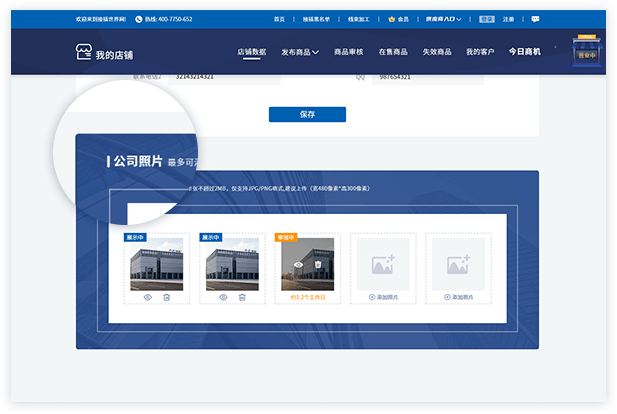Click the fifth slot's add-image placeholder icon
The height and width of the screenshot is (414, 617).
click(x=458, y=264)
